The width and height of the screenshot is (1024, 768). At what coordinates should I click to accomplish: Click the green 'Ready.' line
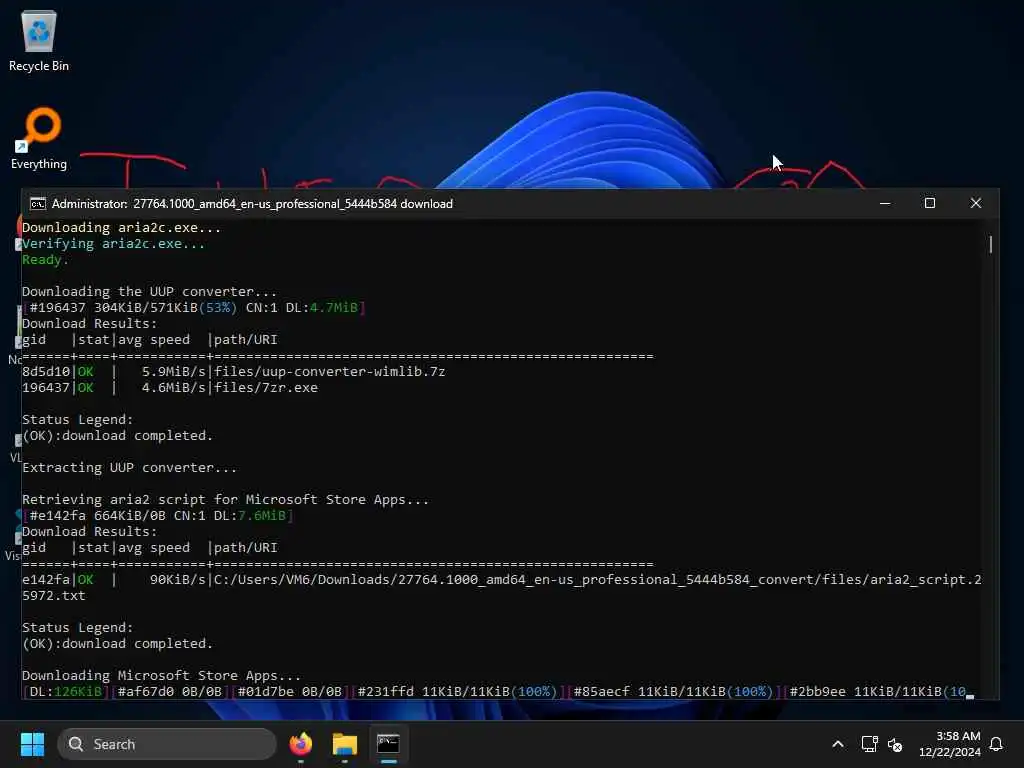tap(45, 259)
